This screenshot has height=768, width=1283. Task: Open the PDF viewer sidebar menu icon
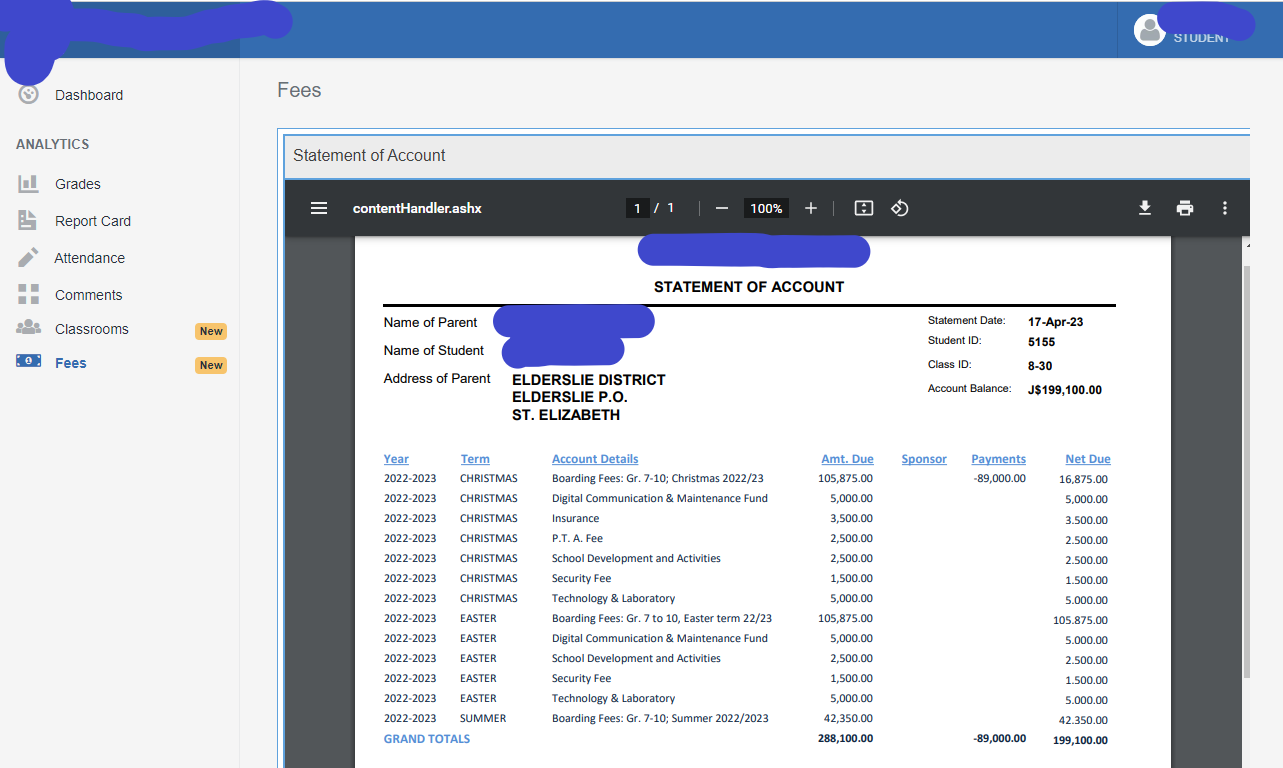click(319, 208)
